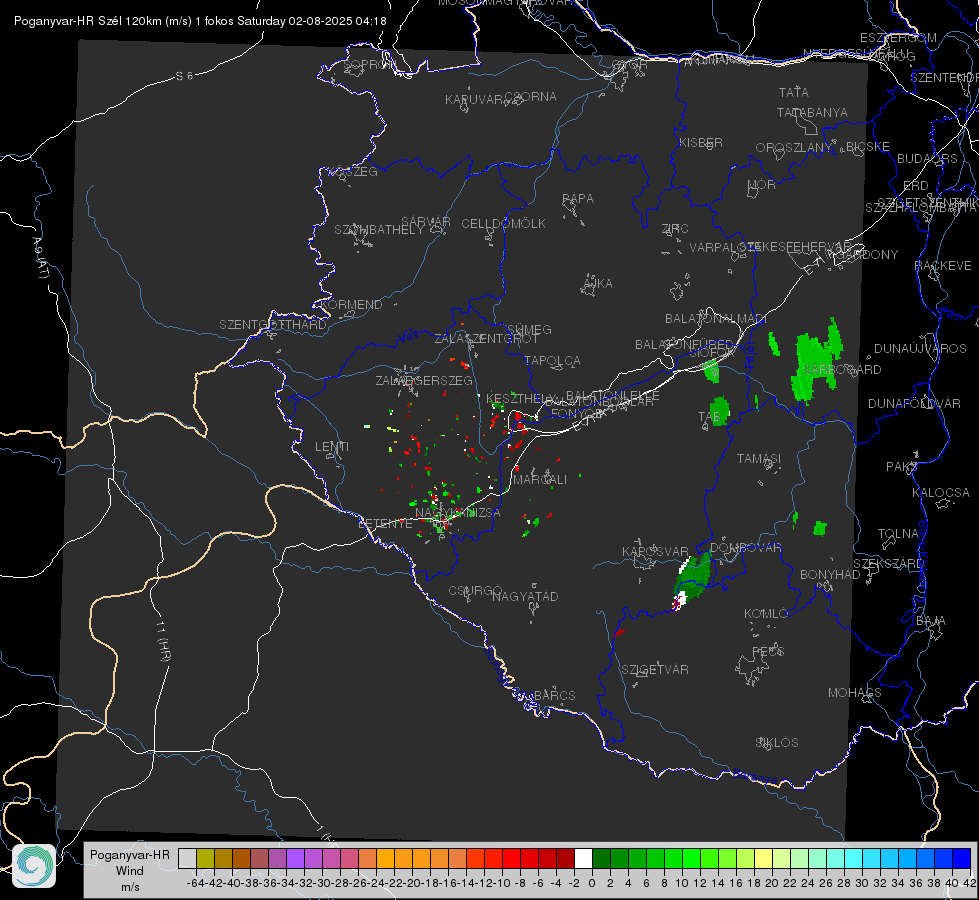Click the MARCALI label
Viewport: 979px width, 900px height.
(540, 480)
